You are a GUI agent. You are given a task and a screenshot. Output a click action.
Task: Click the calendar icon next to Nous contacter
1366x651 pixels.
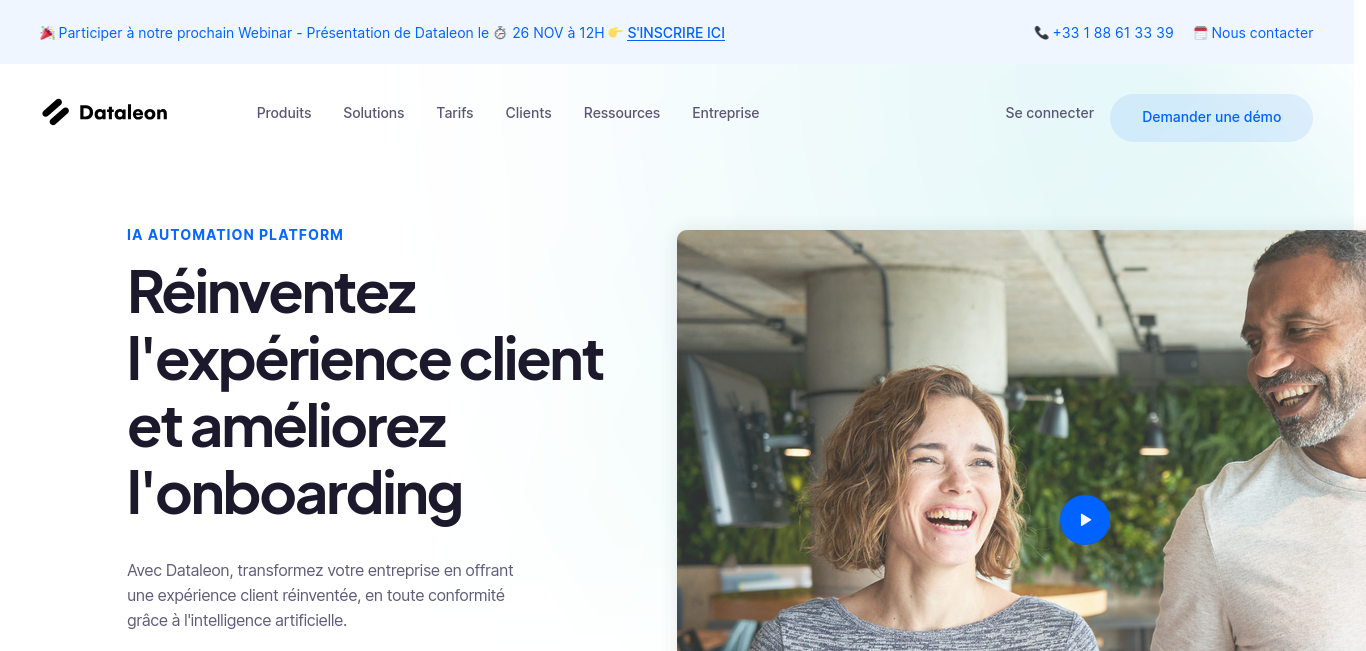(1200, 33)
